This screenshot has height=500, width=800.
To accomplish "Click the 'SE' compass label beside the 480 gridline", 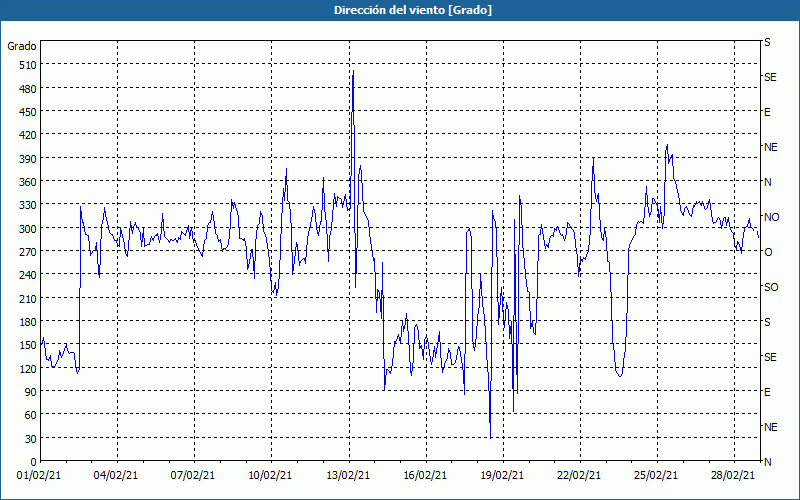I will (770, 78).
